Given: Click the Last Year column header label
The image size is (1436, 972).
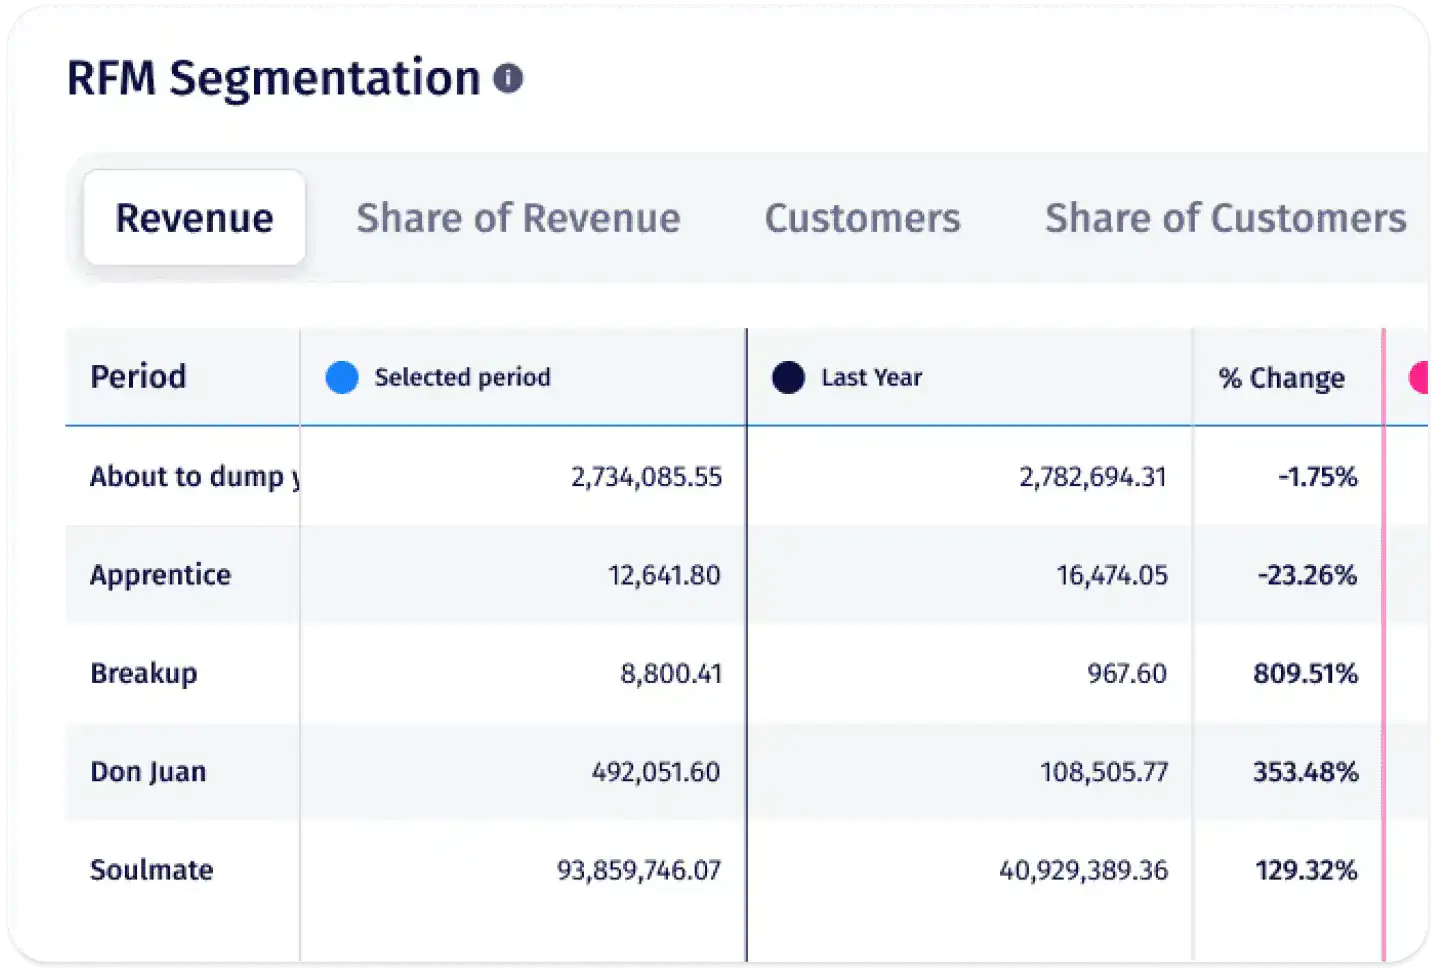Looking at the screenshot, I should pyautogui.click(x=871, y=377).
